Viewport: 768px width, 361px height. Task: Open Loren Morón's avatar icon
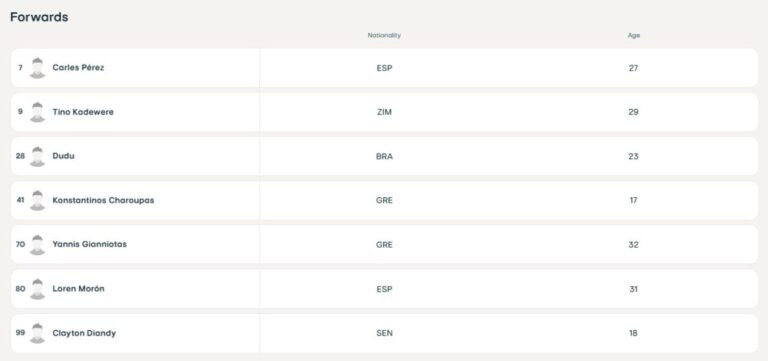37,289
